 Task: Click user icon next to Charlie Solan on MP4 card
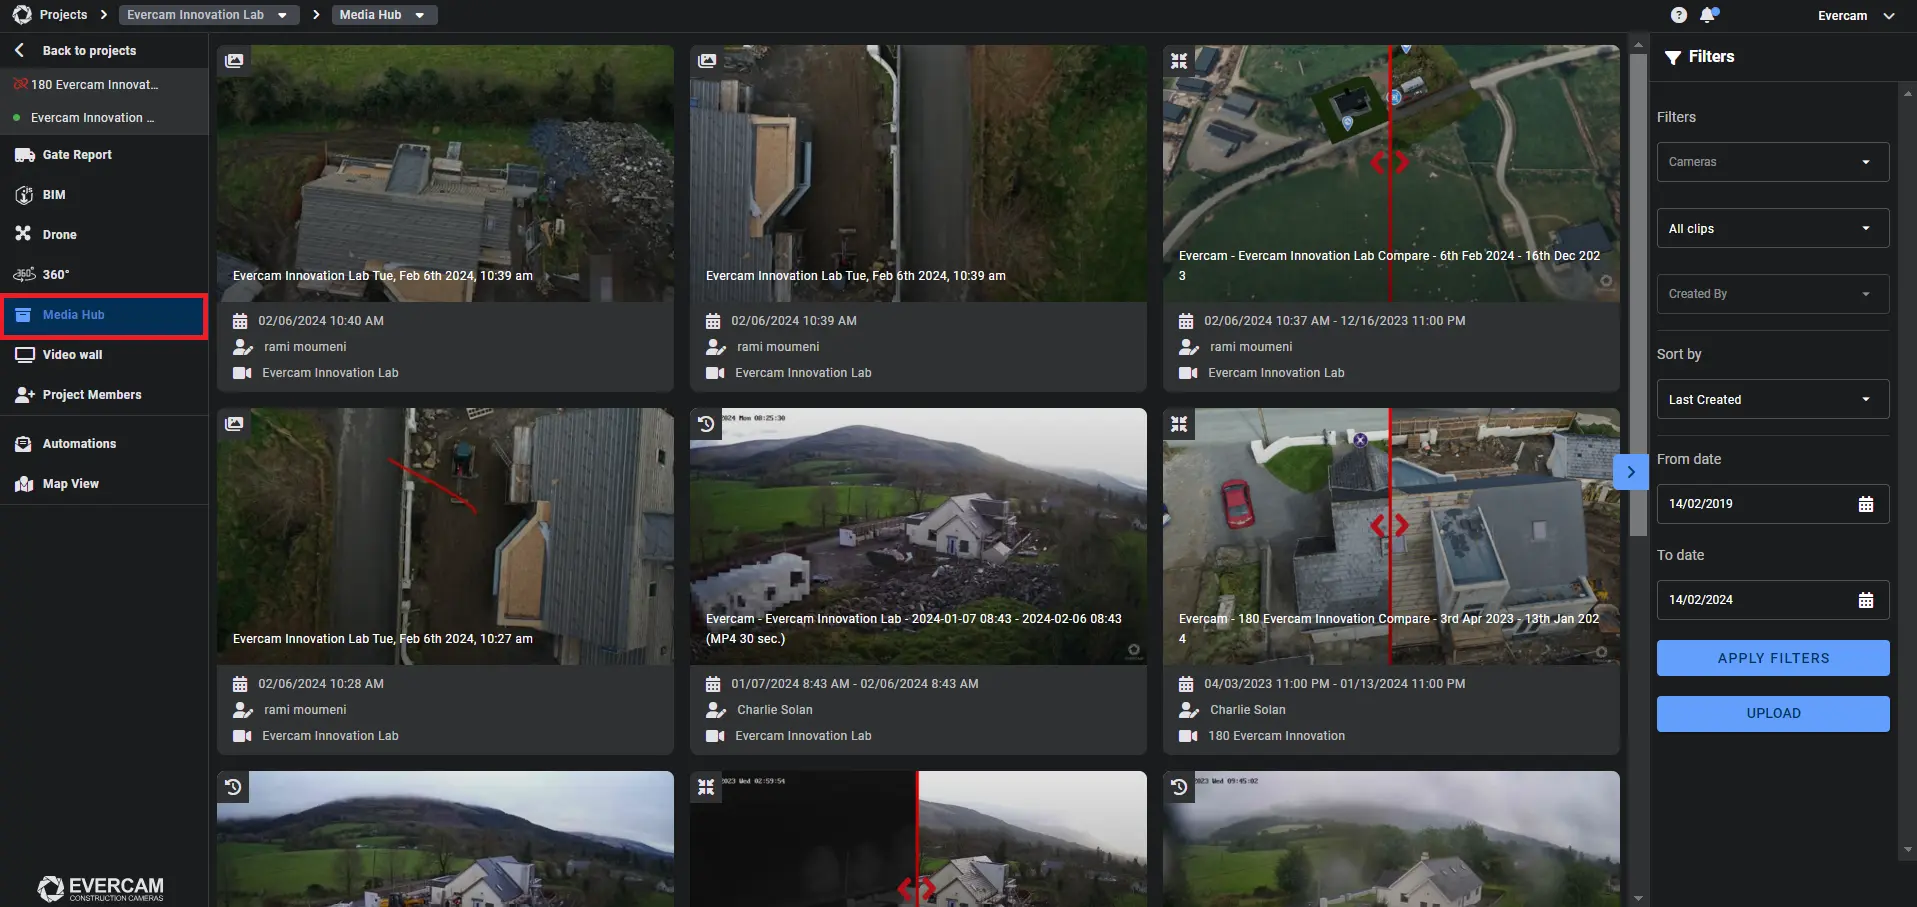(716, 710)
